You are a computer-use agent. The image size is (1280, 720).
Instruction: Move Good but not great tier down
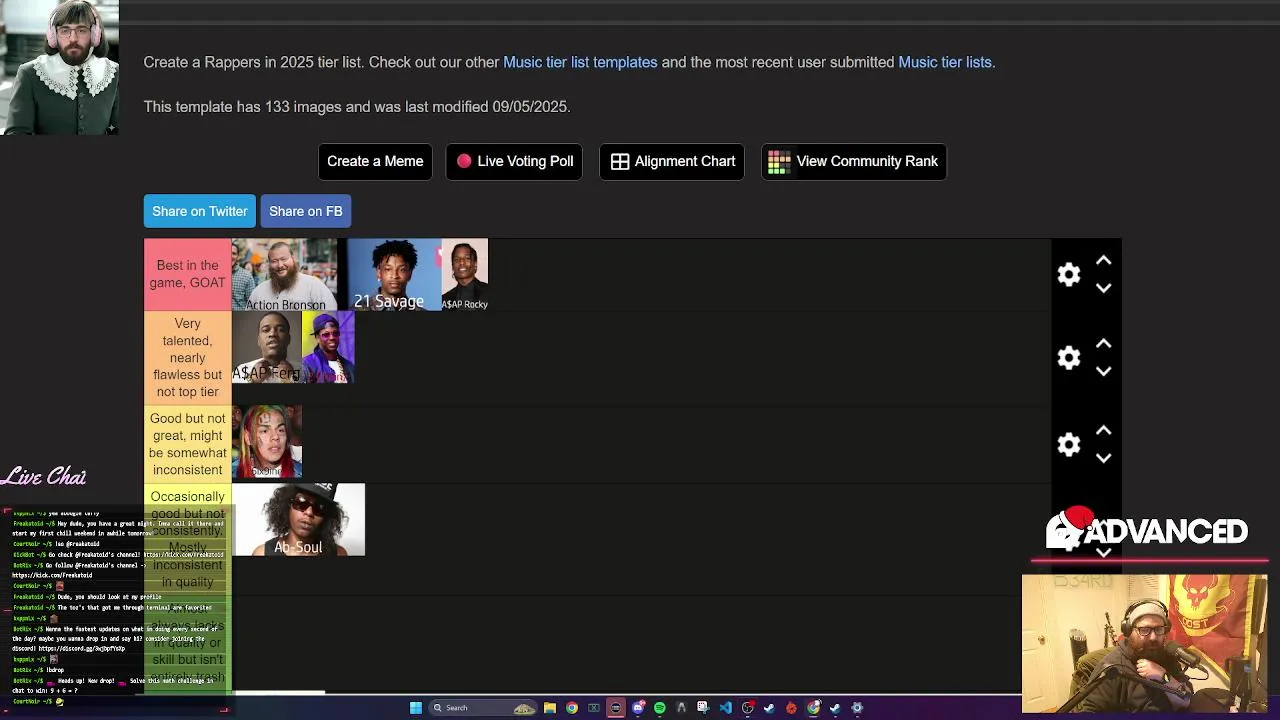pos(1103,458)
